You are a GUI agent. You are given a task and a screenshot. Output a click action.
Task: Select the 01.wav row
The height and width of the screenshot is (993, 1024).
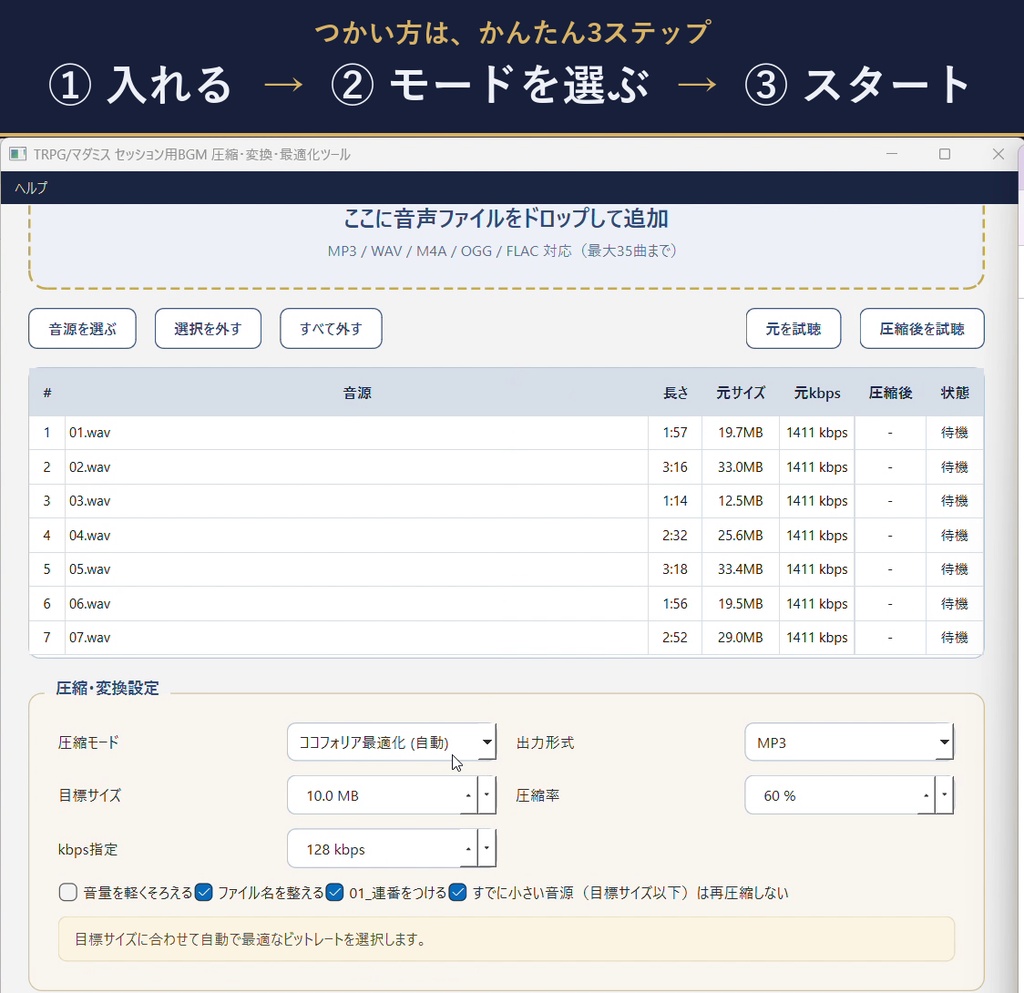point(506,432)
